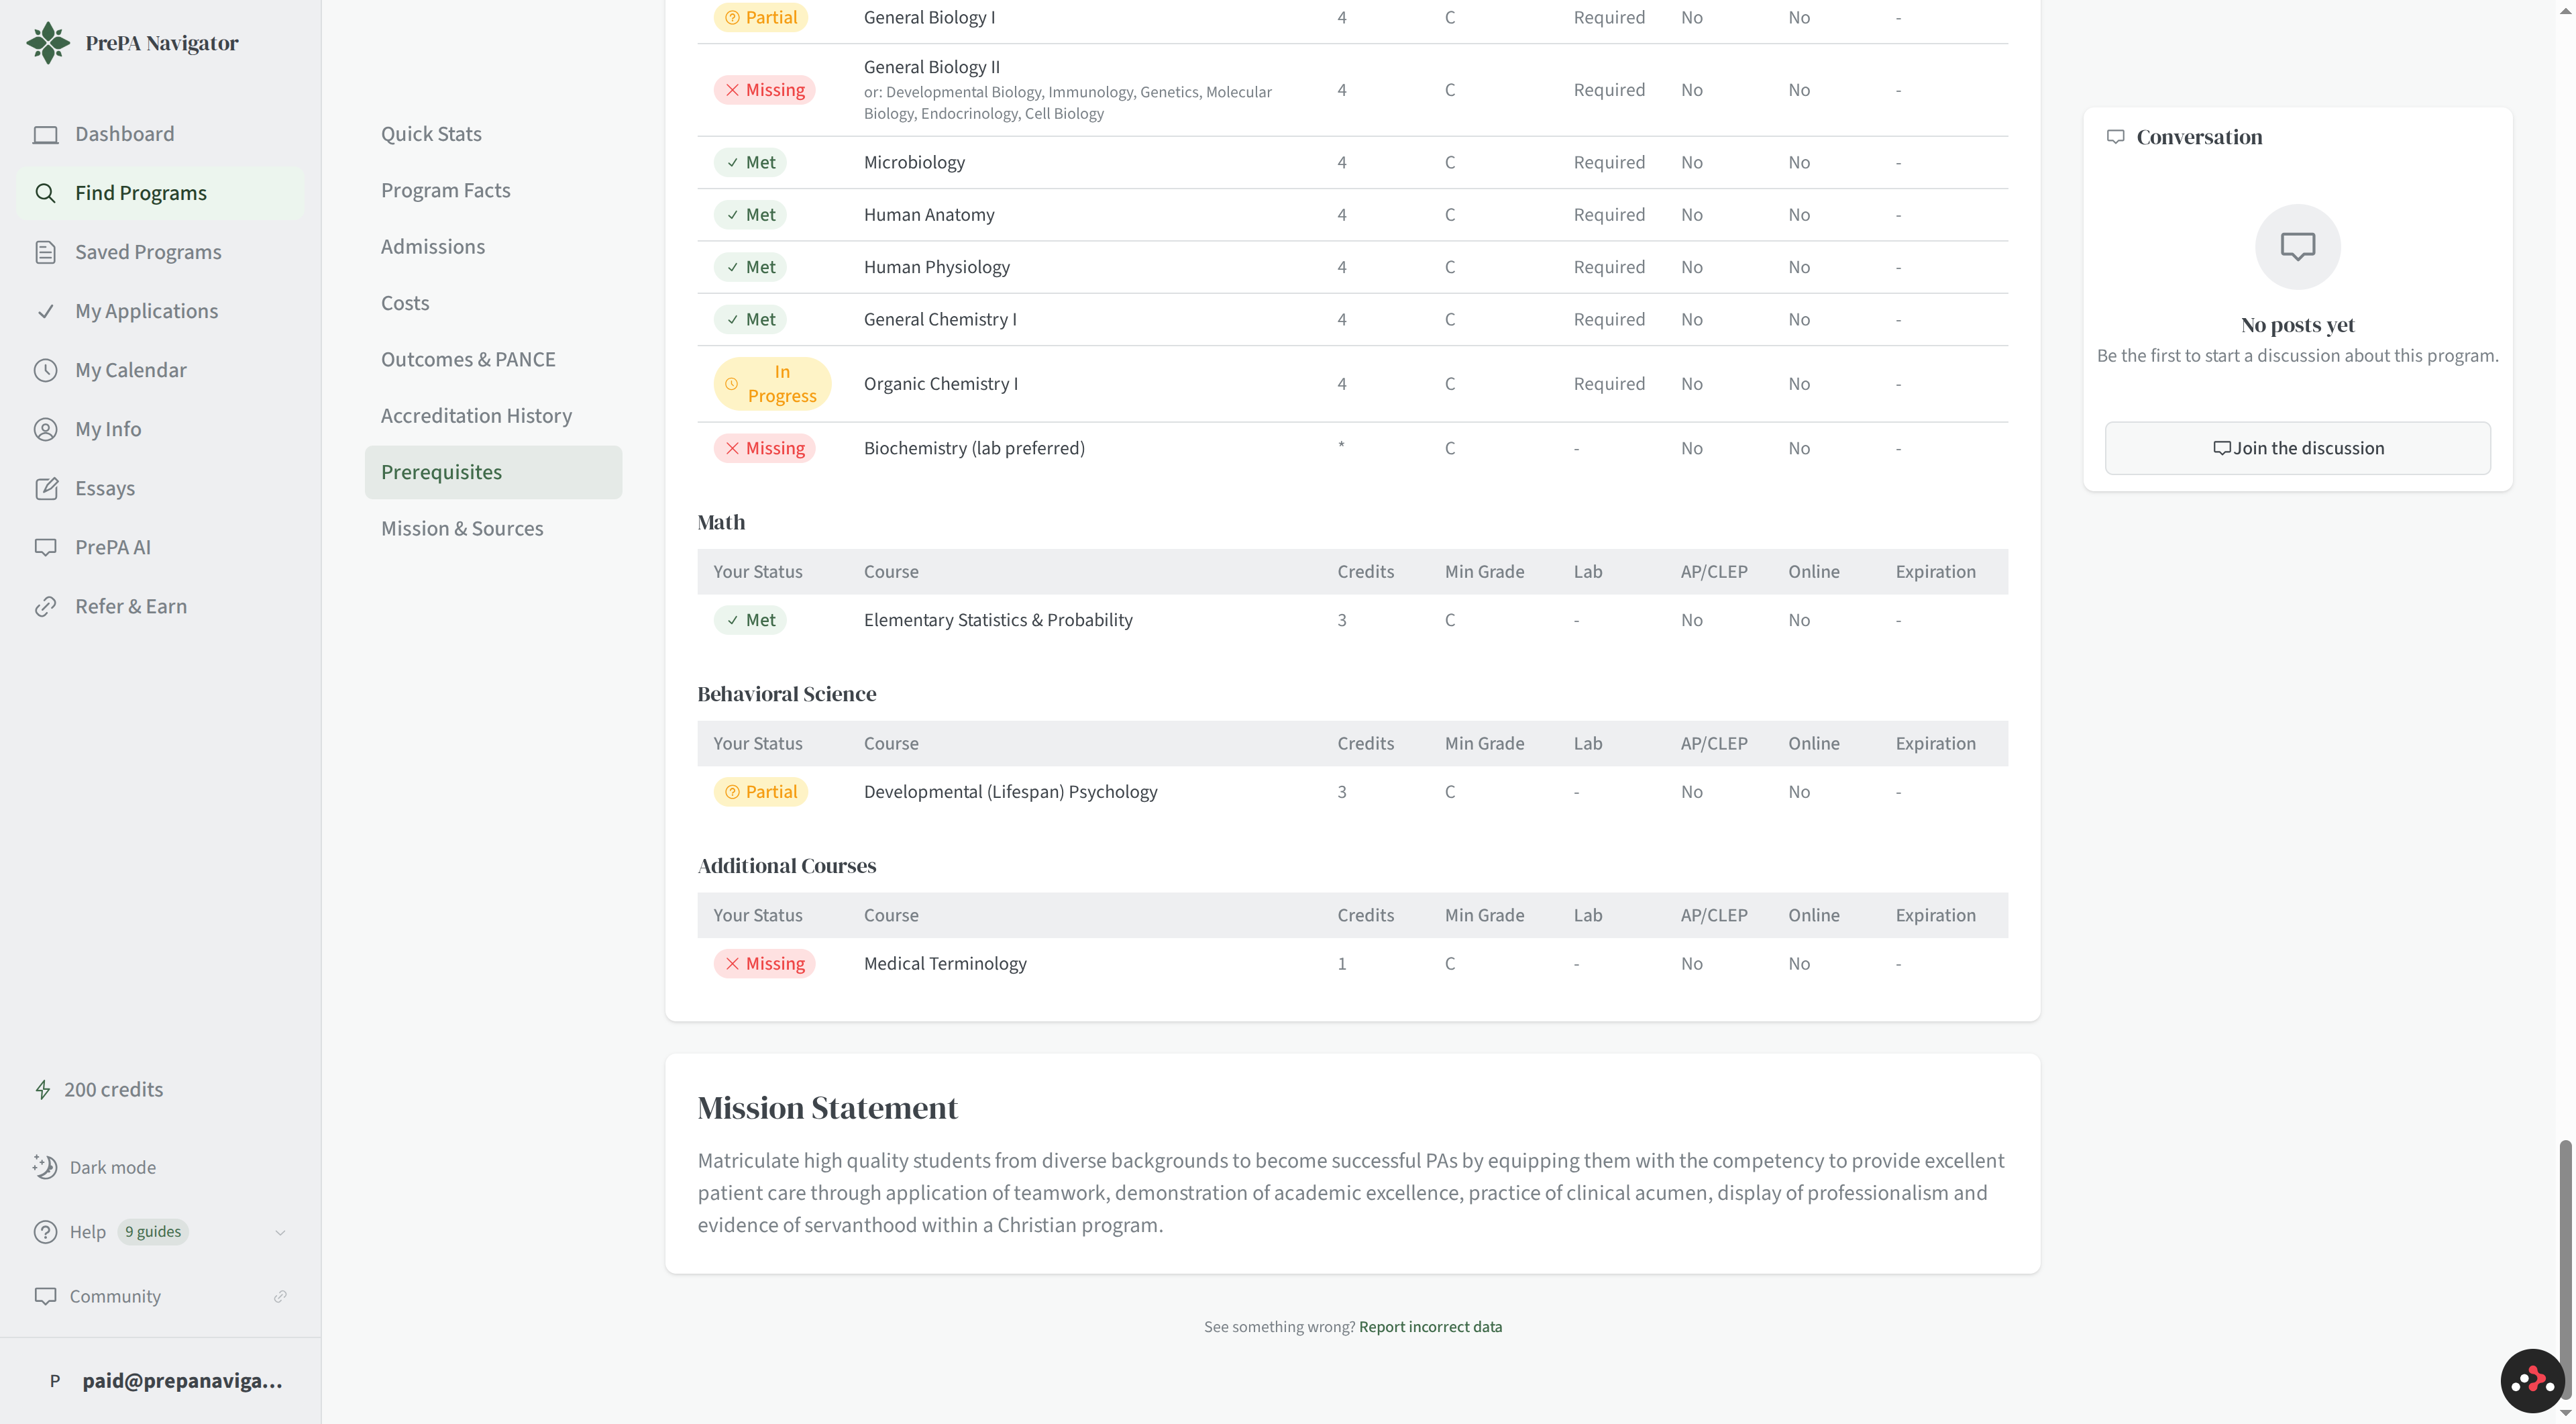
Task: Click the Refer & Earn link icon
Action: [45, 606]
